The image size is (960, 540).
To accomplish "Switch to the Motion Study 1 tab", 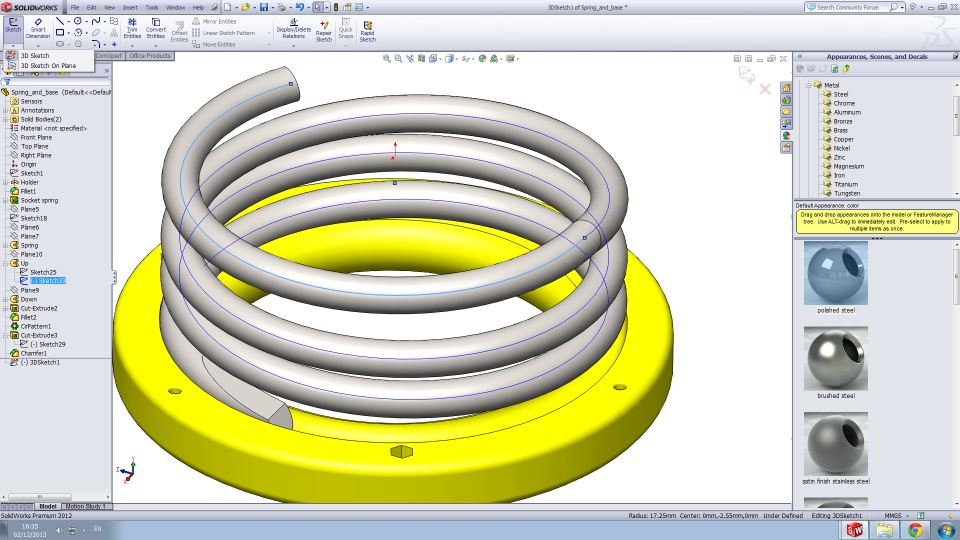I will click(x=85, y=506).
